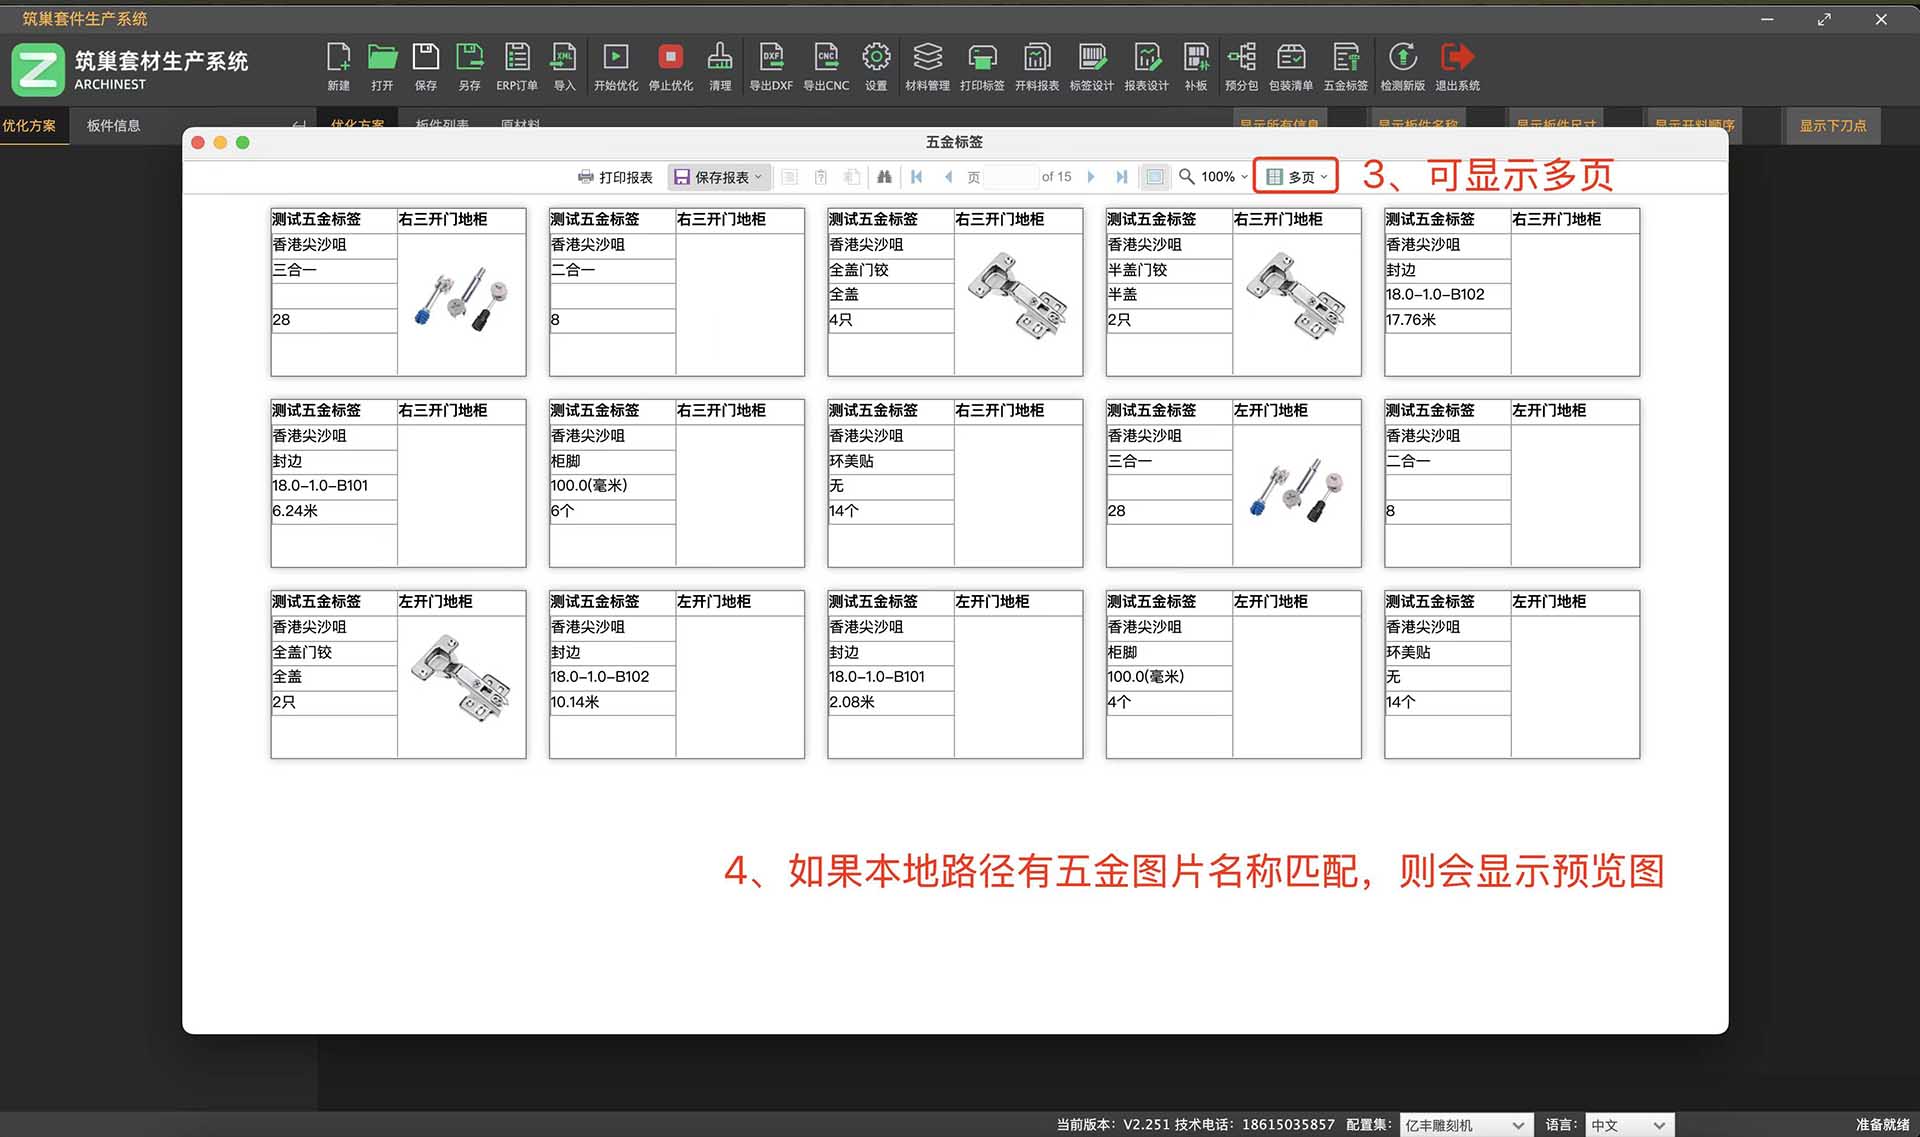Open the ERP订单 tool
1920x1137 pixels.
point(517,67)
